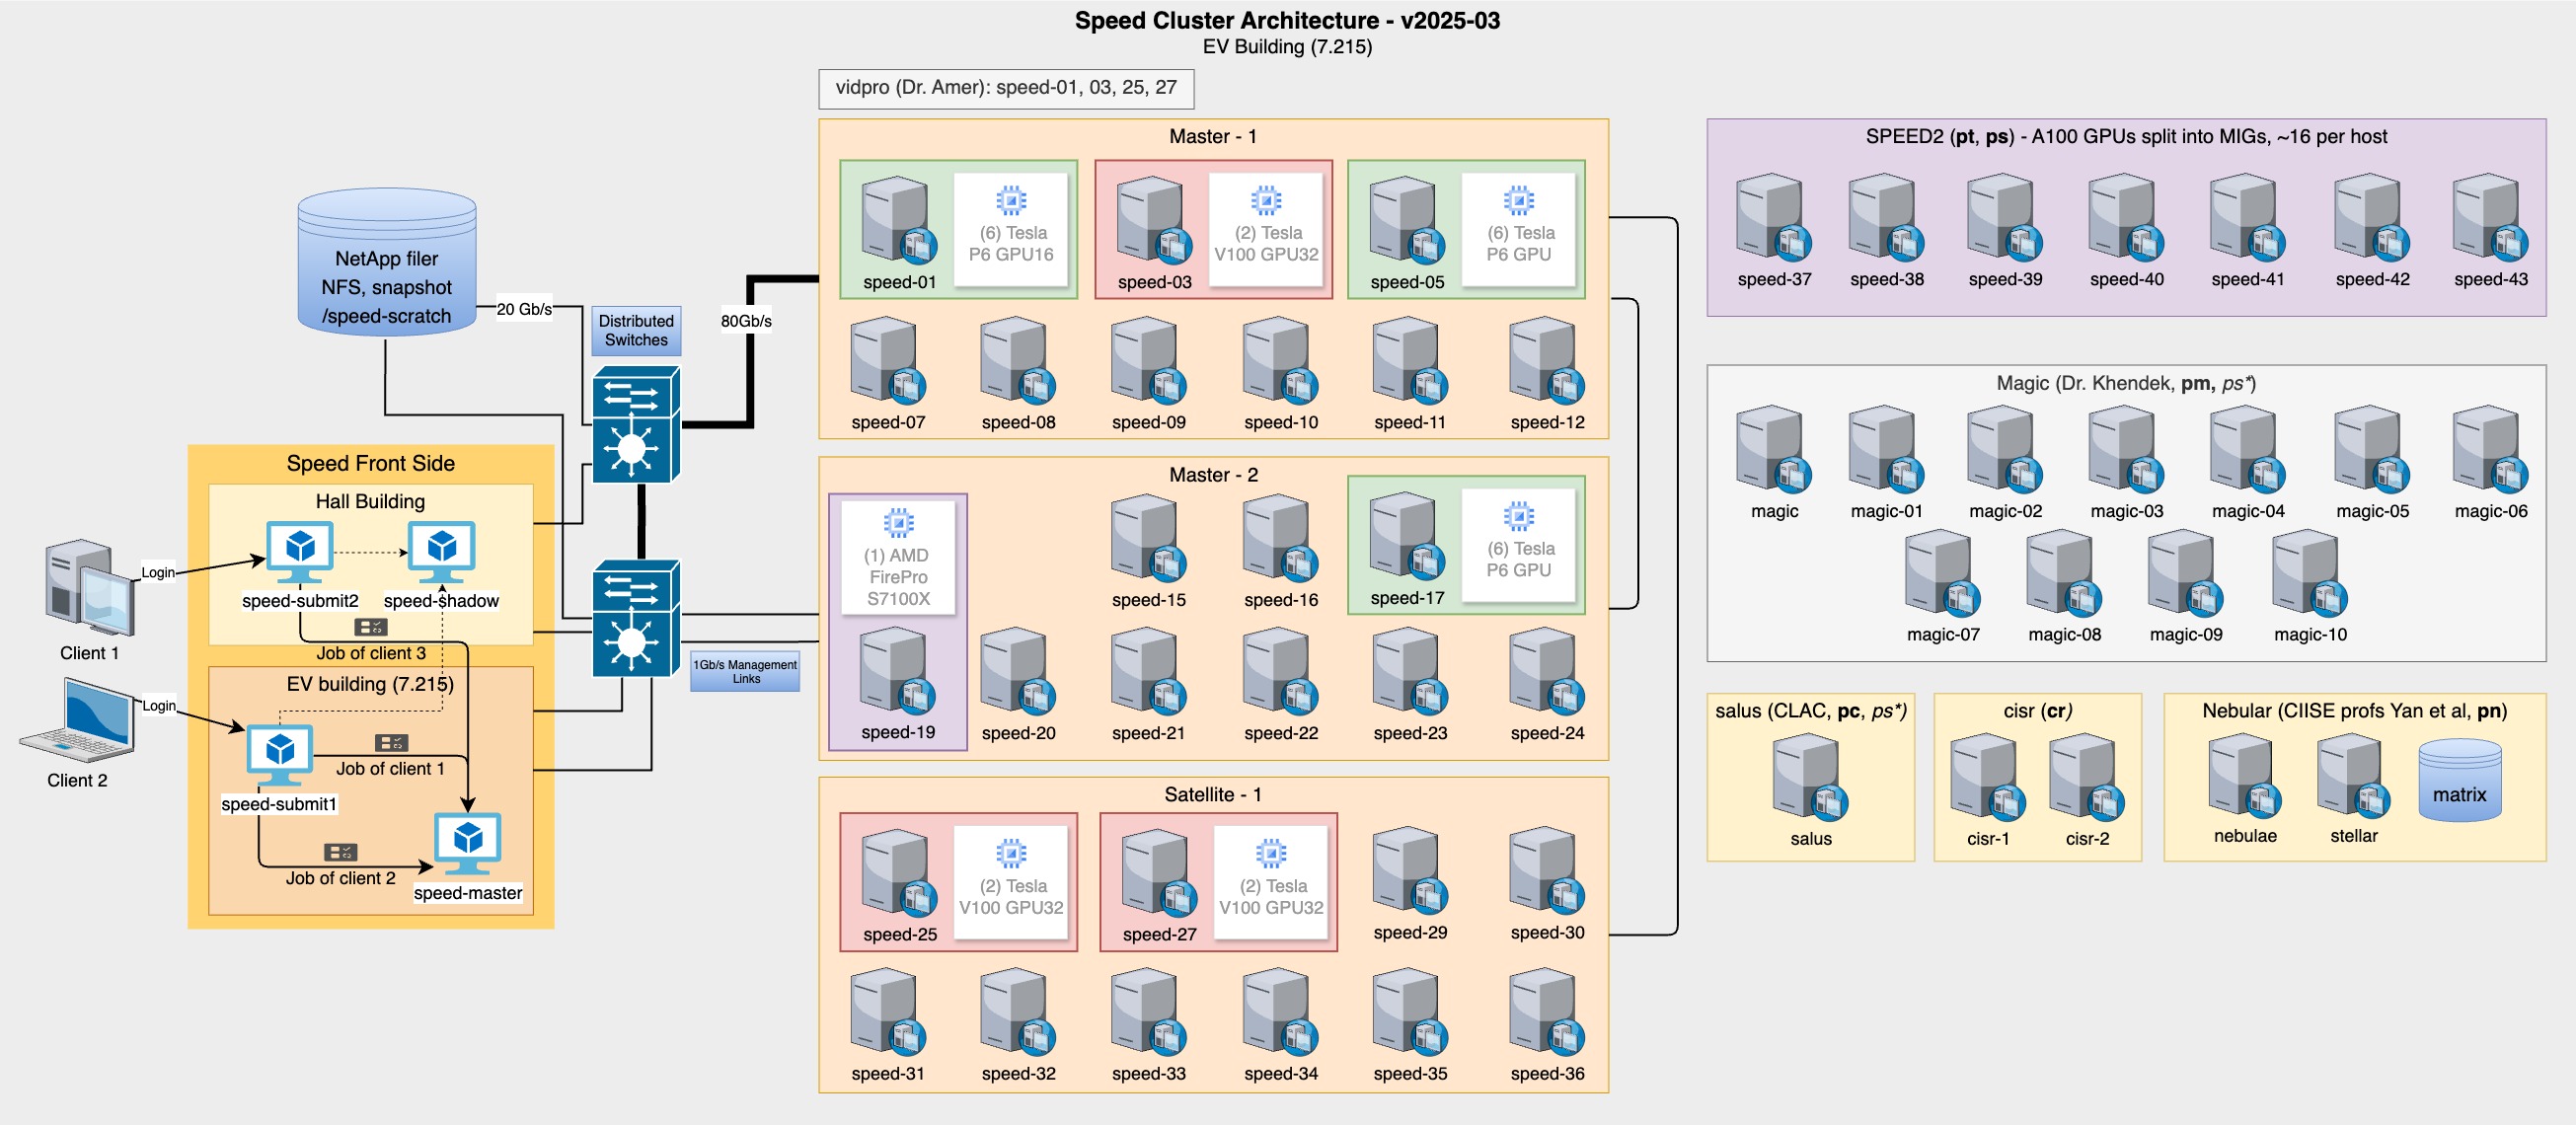The height and width of the screenshot is (1125, 2576).
Task: Click the magic-10 server icon
Action: coord(2308,572)
